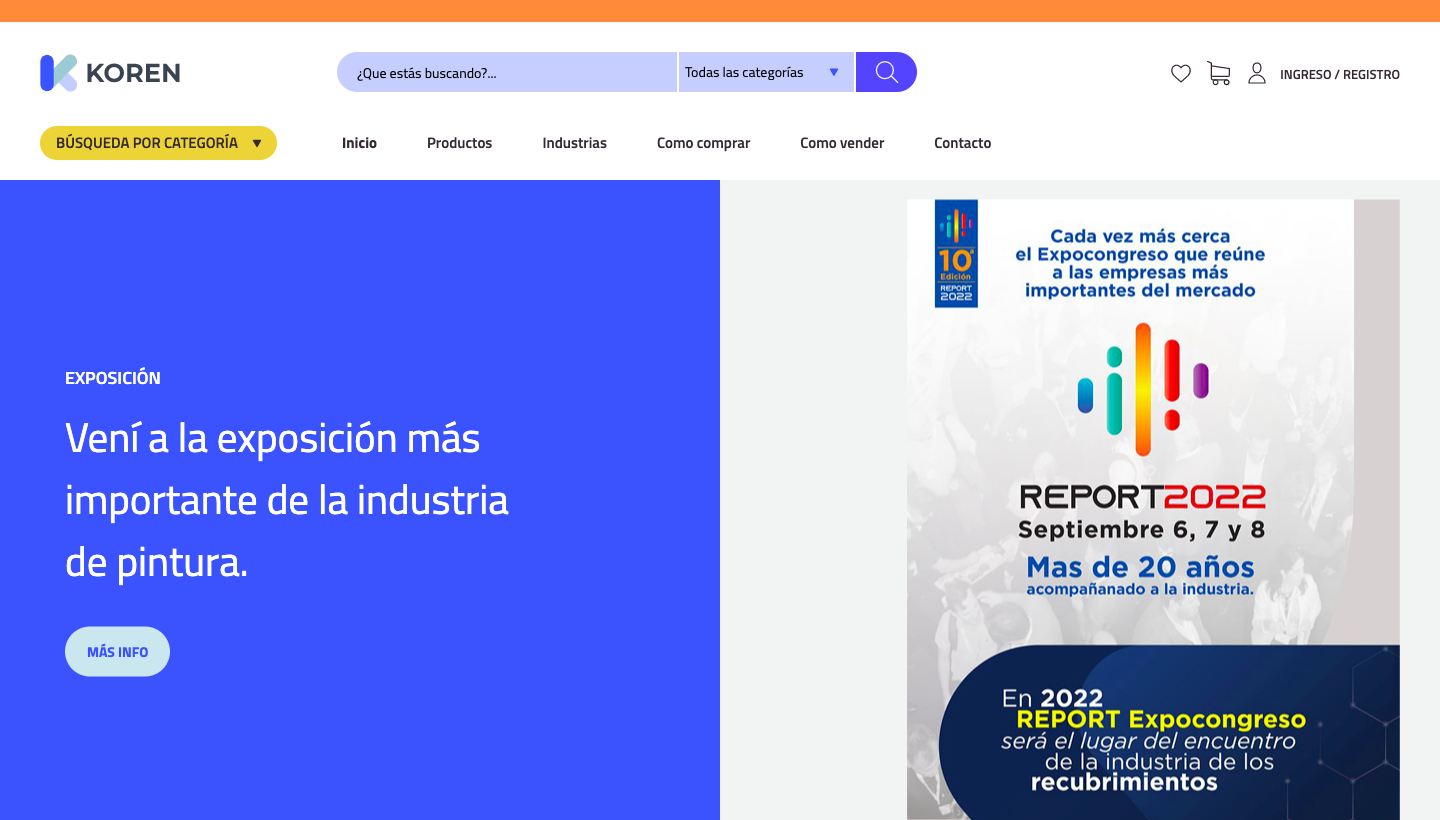The image size is (1440, 820).
Task: Expand 'Búsqueda por categoría' menu
Action: click(x=158, y=143)
